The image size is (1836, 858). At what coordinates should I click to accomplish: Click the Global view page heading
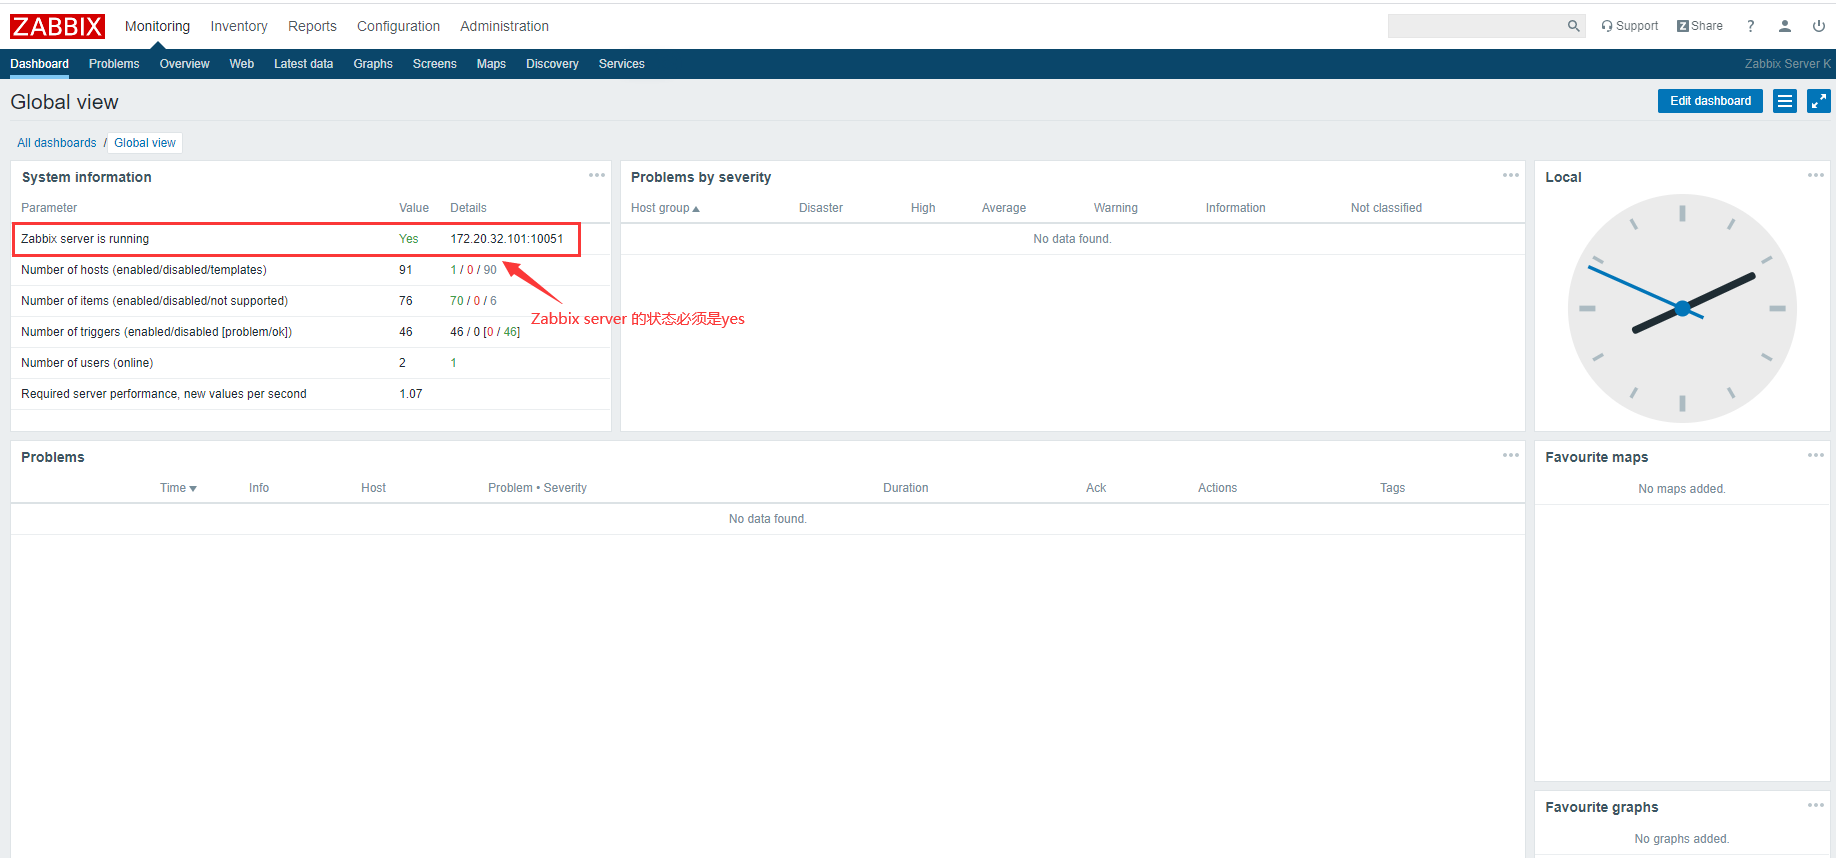tap(64, 102)
